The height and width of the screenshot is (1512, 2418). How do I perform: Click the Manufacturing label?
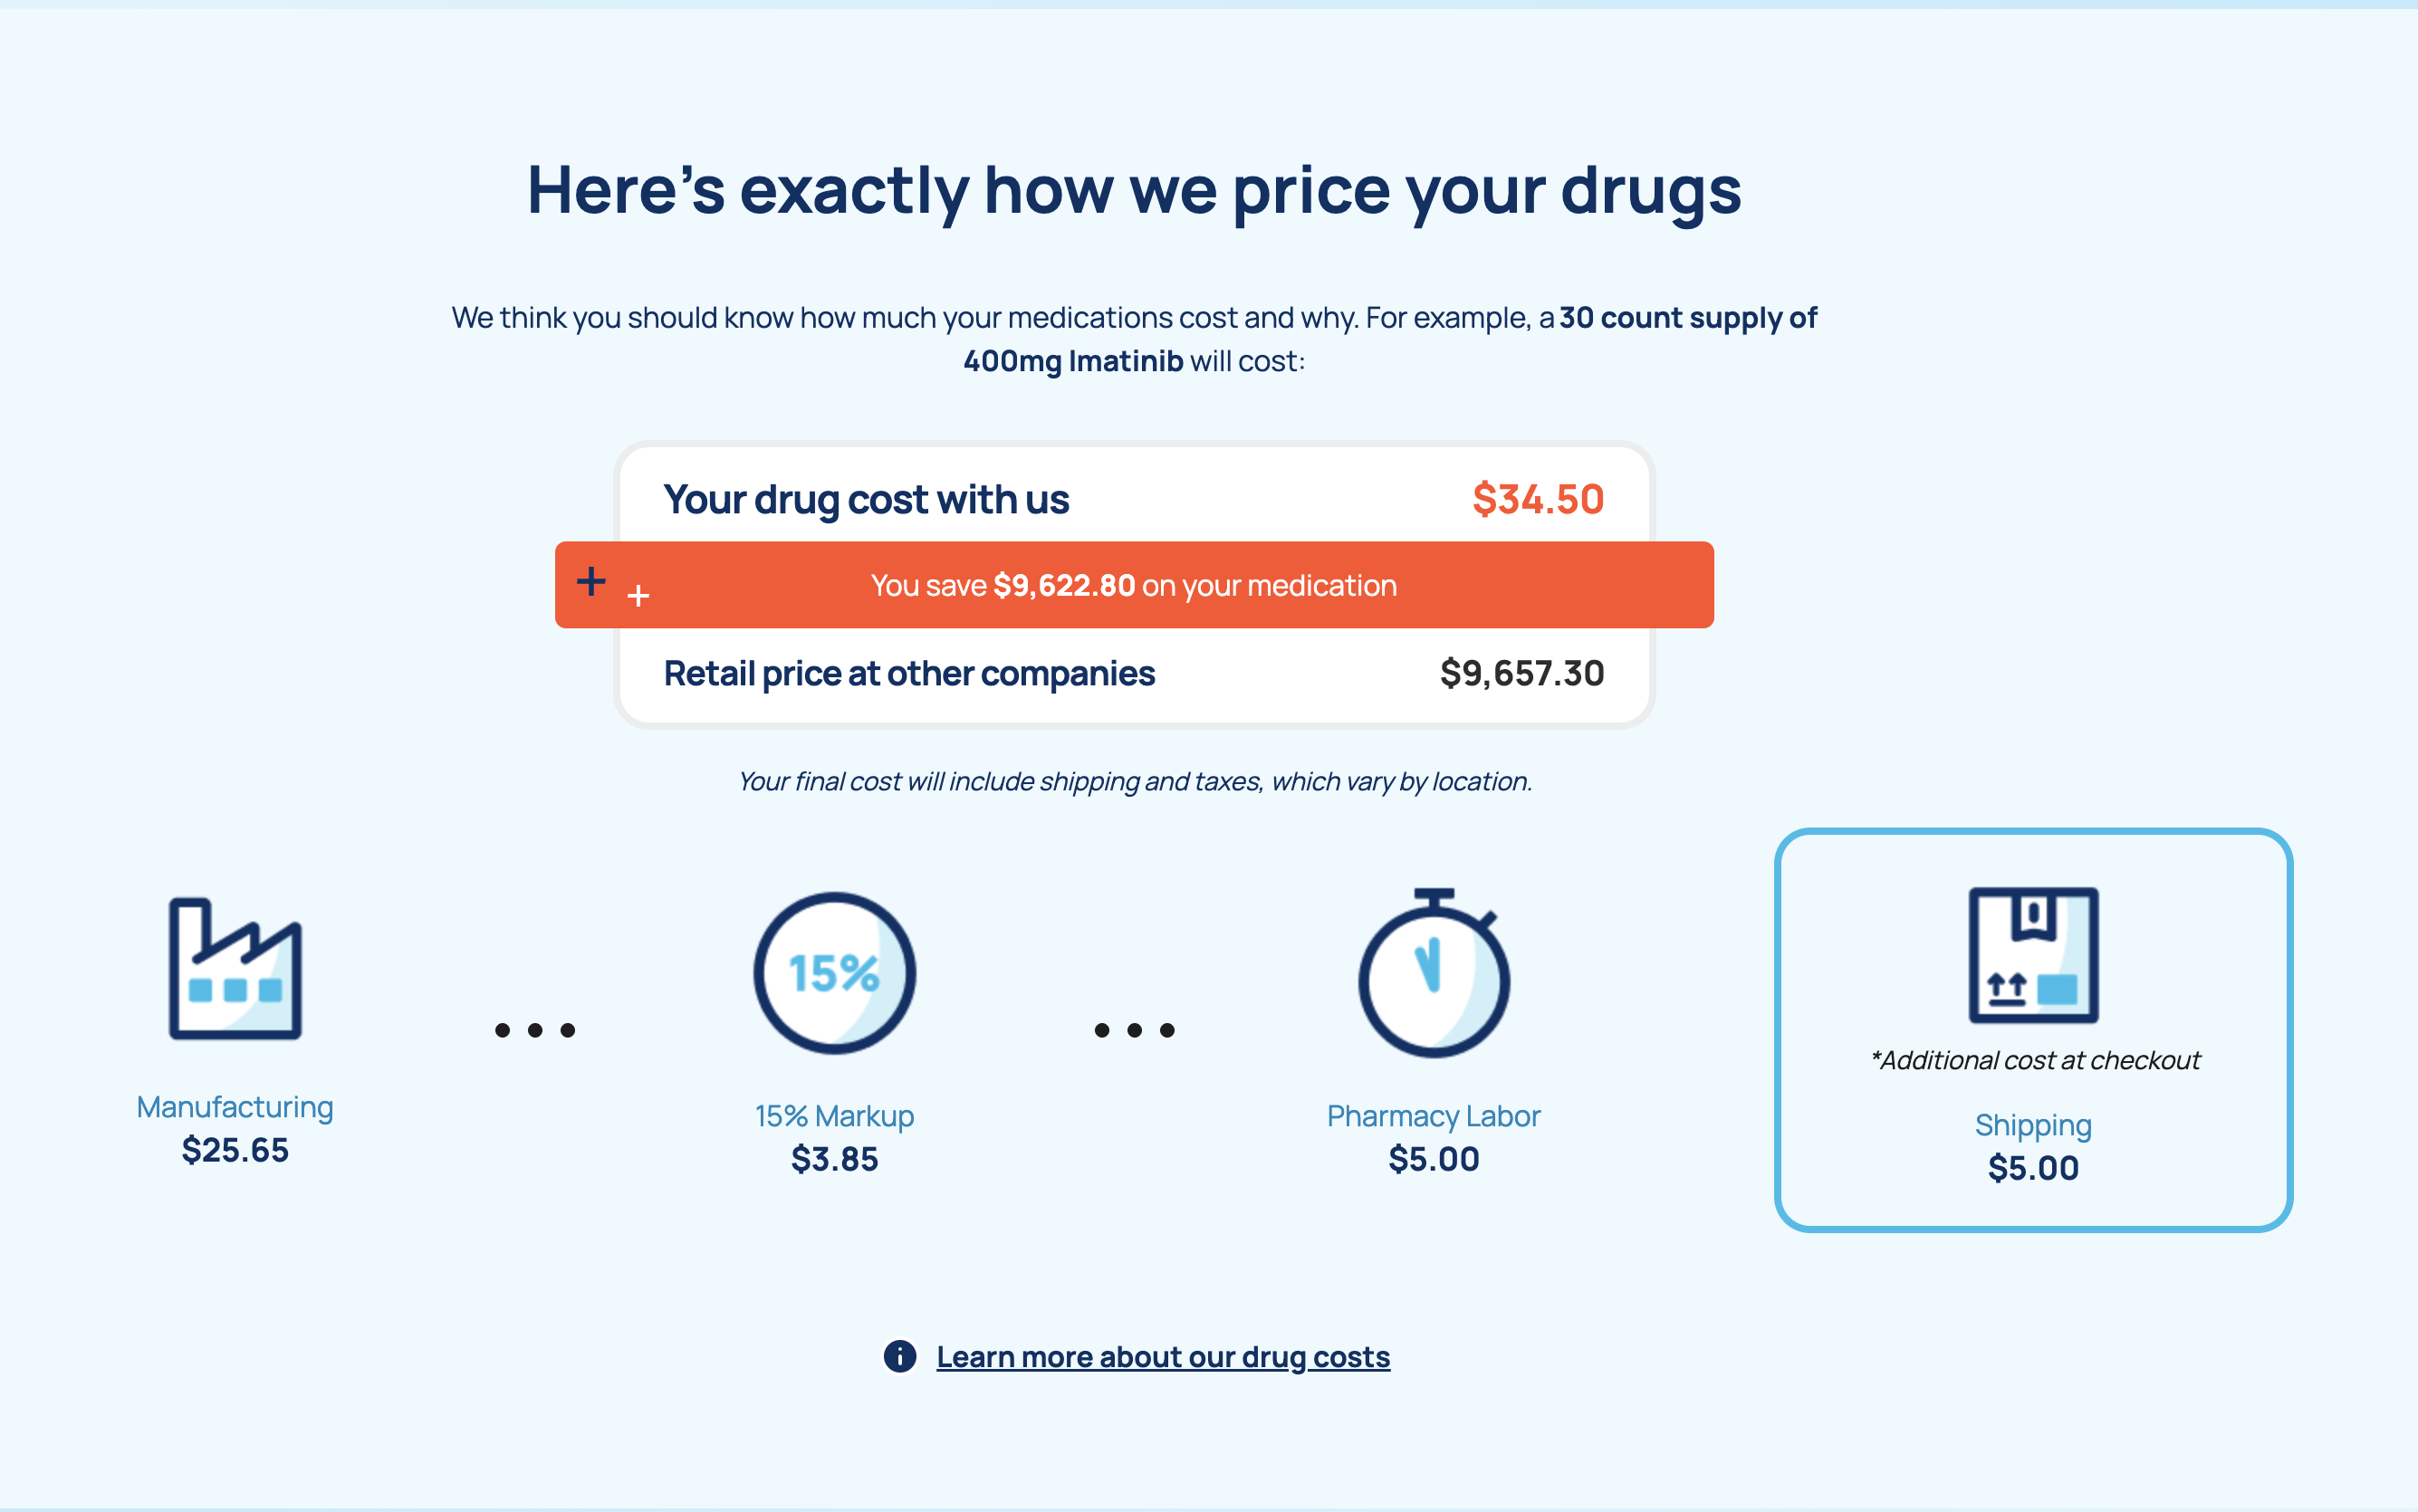235,1107
